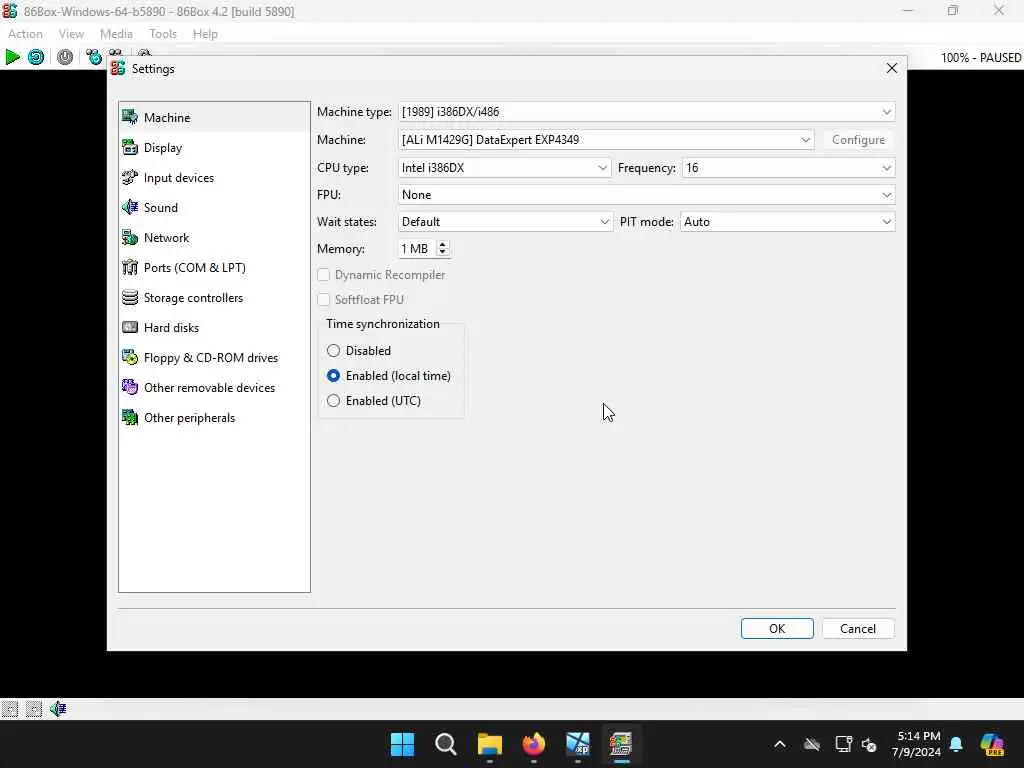This screenshot has width=1024, height=768.
Task: Click the Copilot preview taskbar icon
Action: [992, 744]
